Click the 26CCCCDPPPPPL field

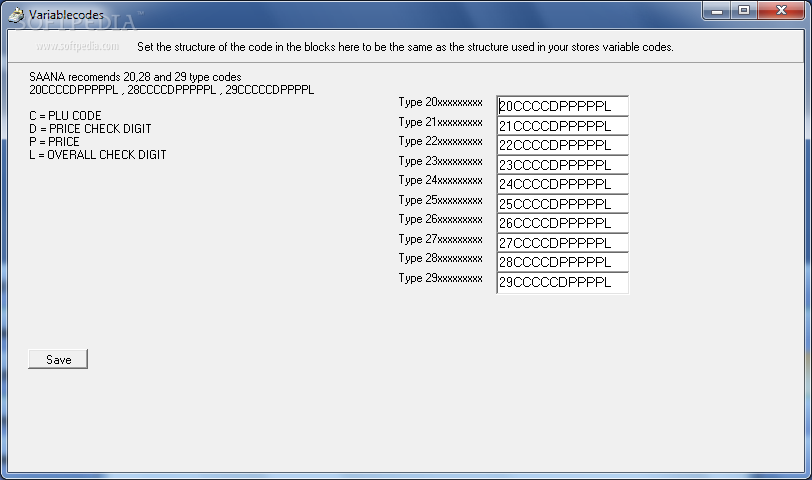click(x=562, y=223)
